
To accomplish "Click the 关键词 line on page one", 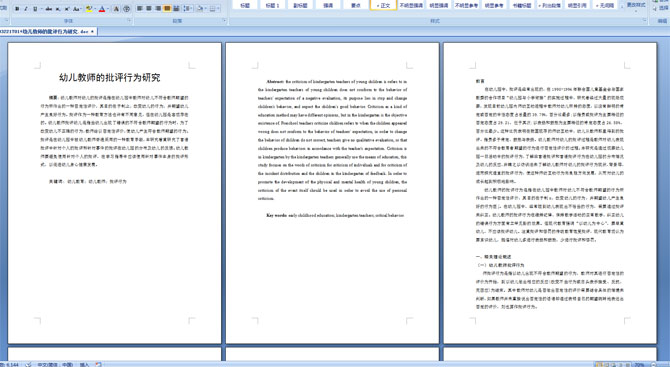I will coord(88,182).
